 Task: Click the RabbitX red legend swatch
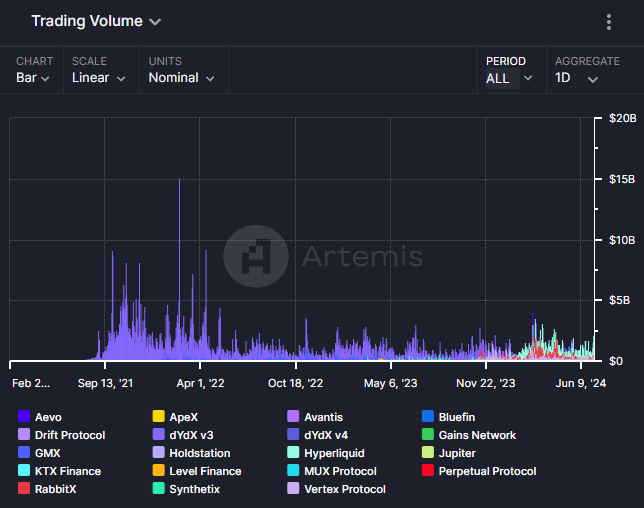(24, 489)
